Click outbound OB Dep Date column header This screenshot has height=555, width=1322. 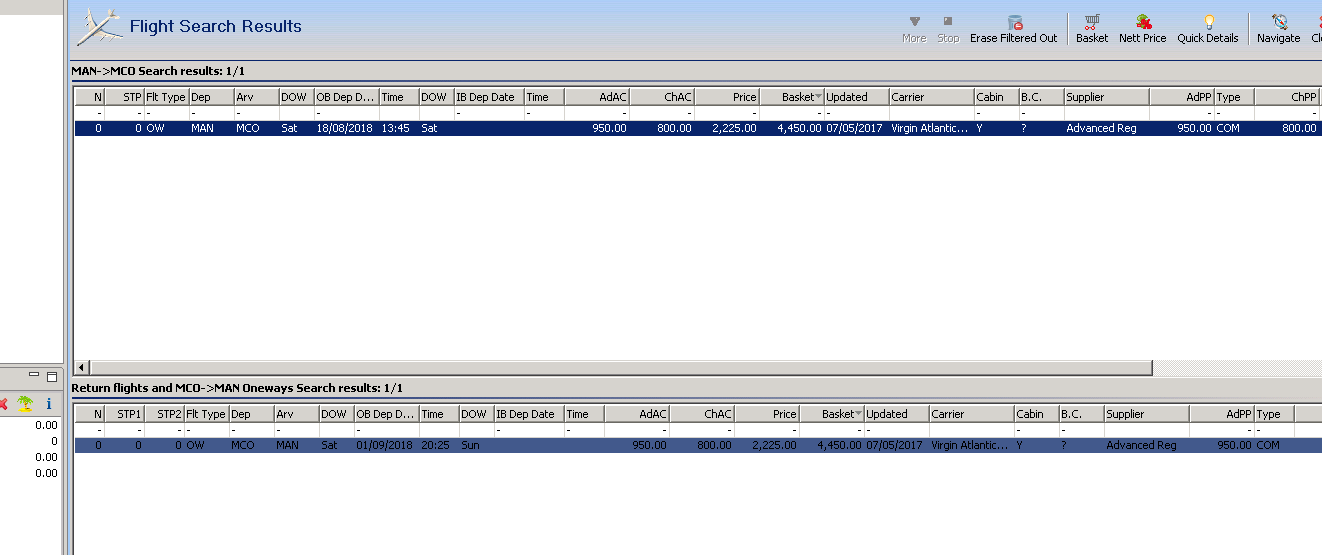346,97
